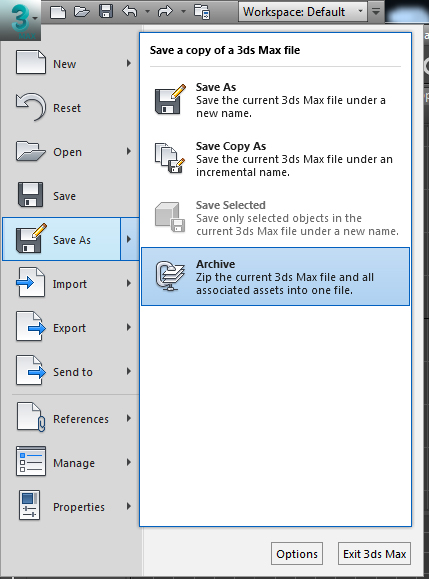The height and width of the screenshot is (579, 429).
Task: Choose Archive to zip file and assets
Action: point(276,277)
